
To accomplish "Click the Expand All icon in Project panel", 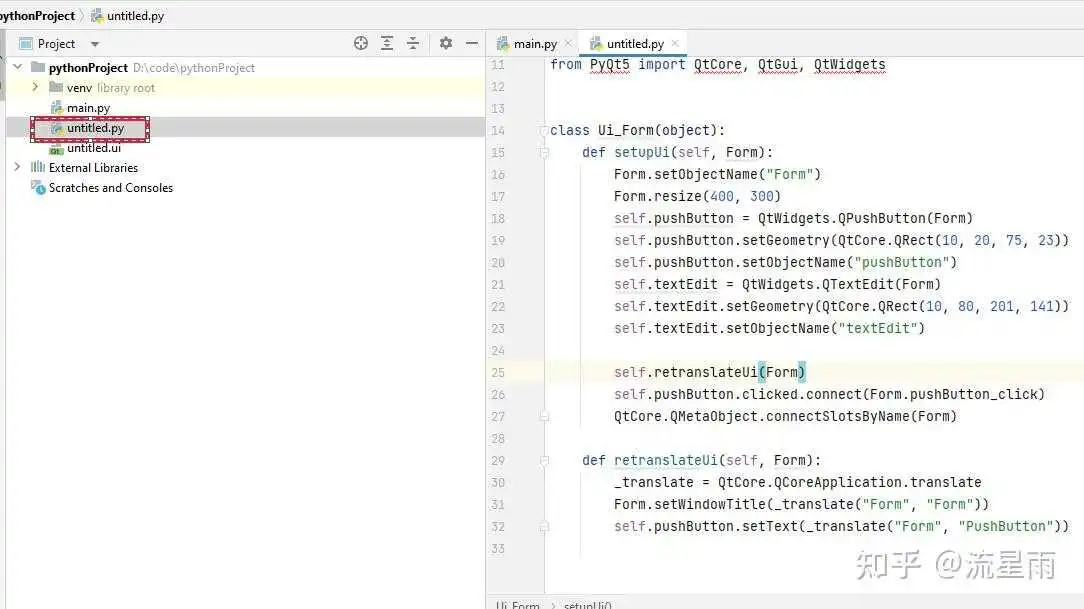I will 387,43.
